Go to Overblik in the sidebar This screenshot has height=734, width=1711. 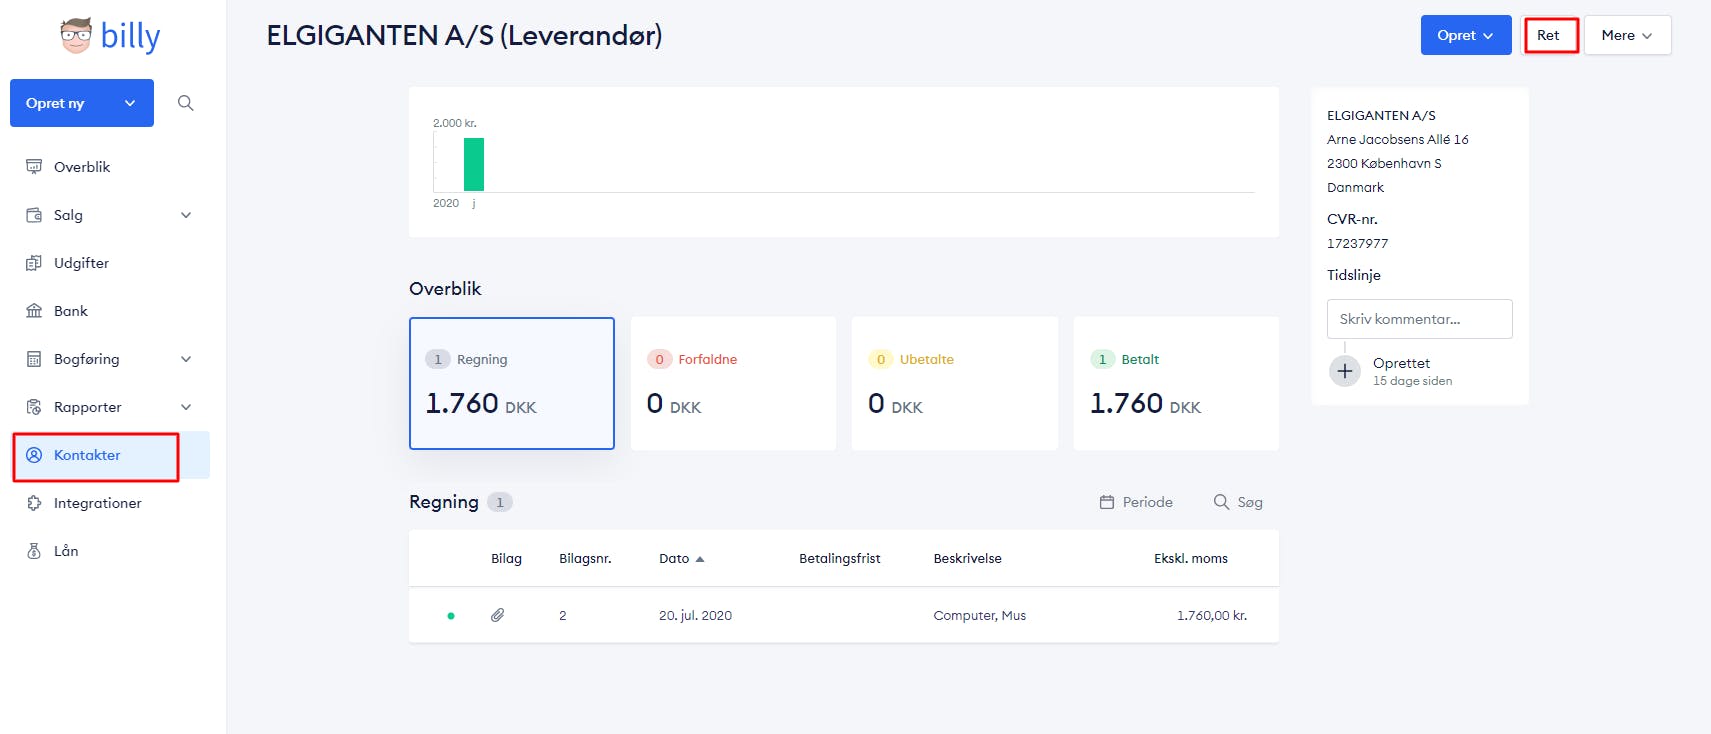pos(82,167)
